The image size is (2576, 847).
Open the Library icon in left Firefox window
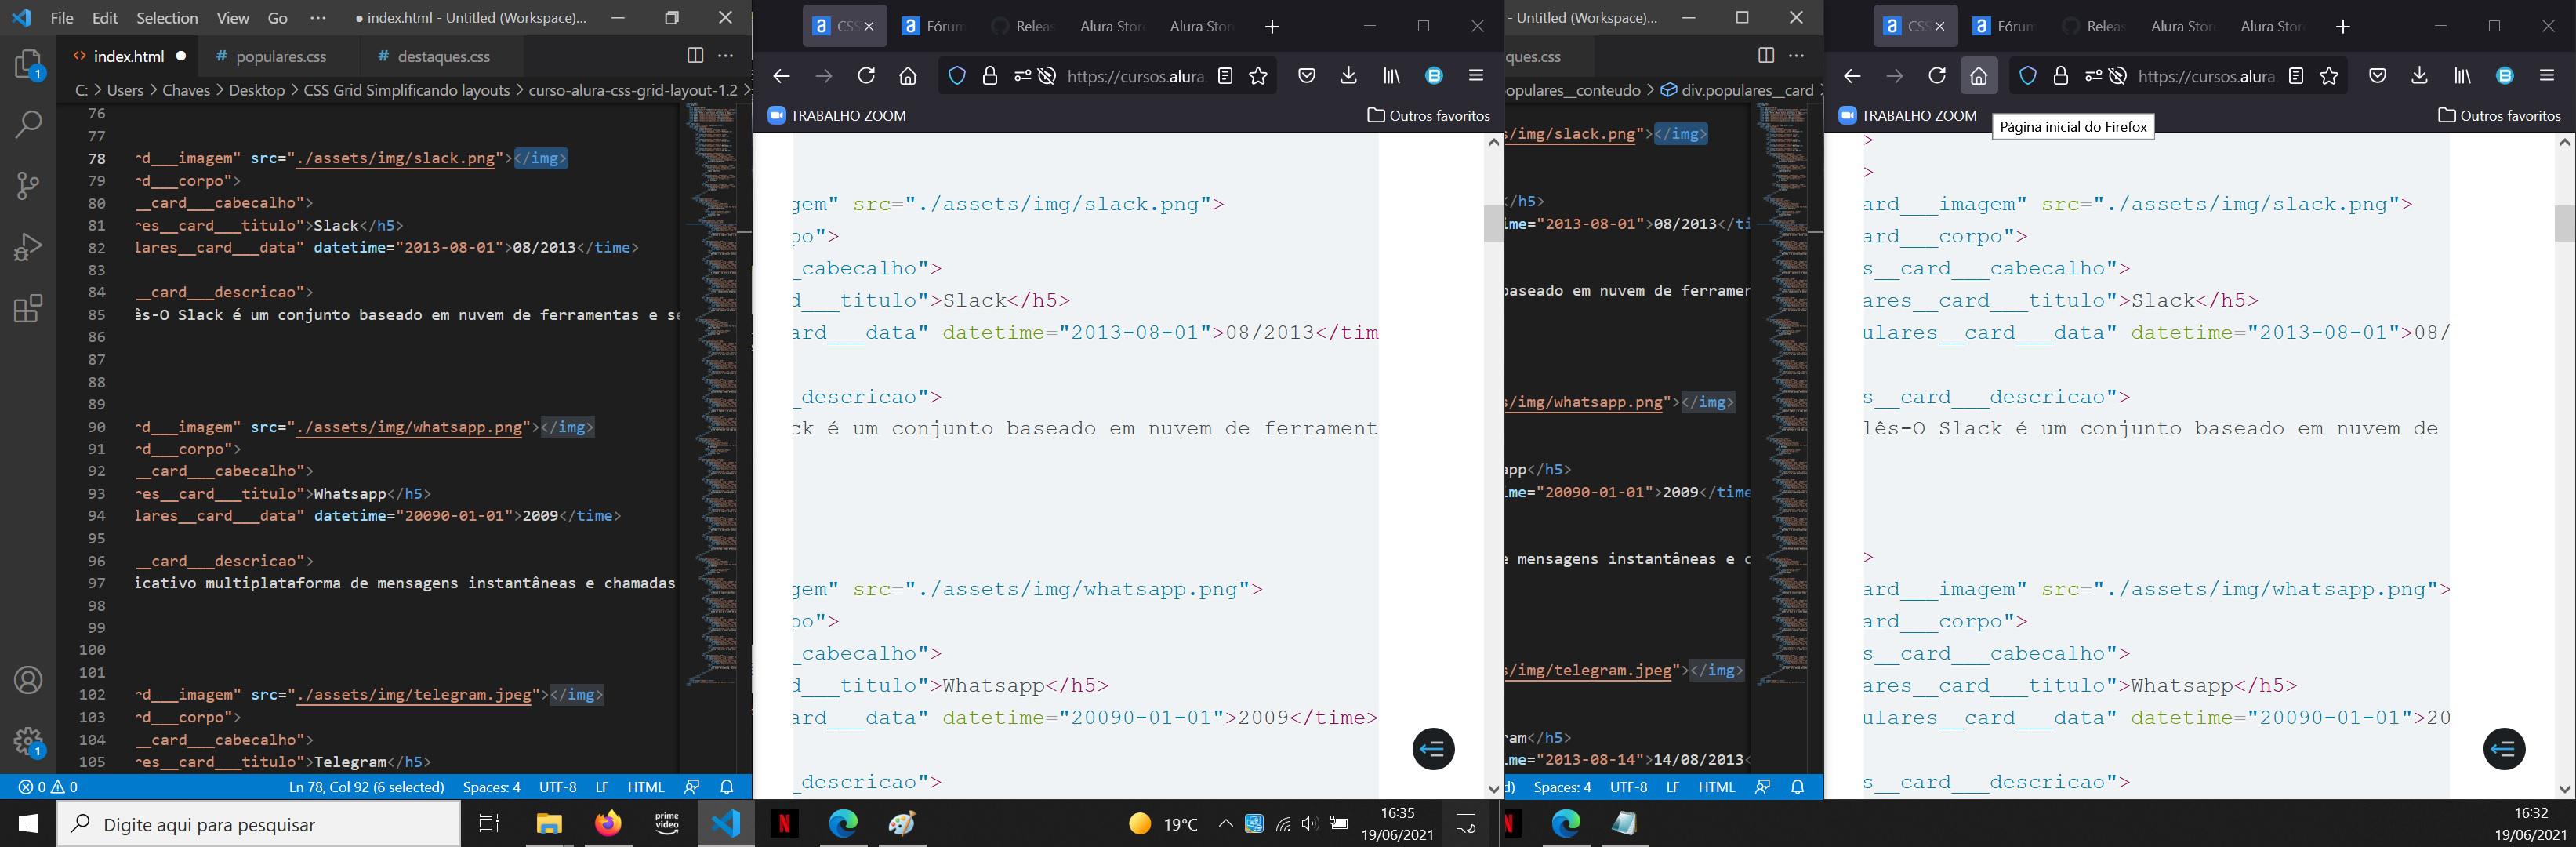tap(1391, 76)
